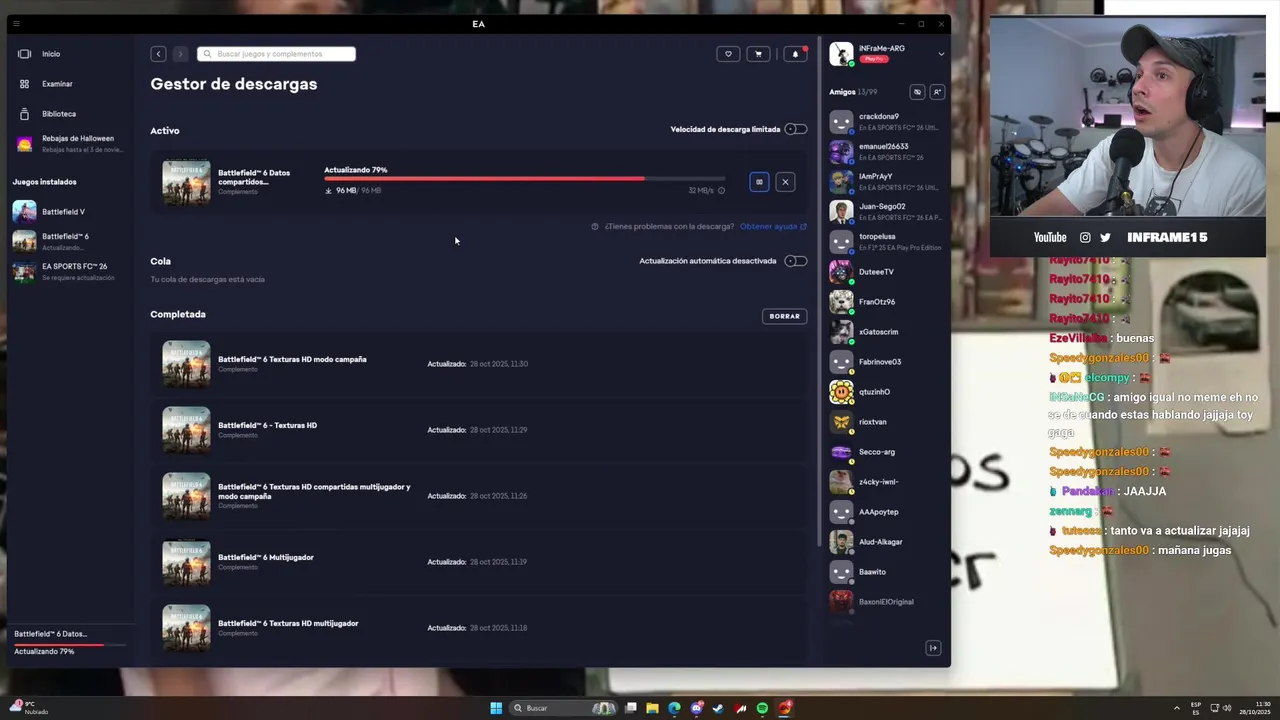The height and width of the screenshot is (720, 1280).
Task: Open the hamburger menu in EA app
Action: click(x=16, y=24)
